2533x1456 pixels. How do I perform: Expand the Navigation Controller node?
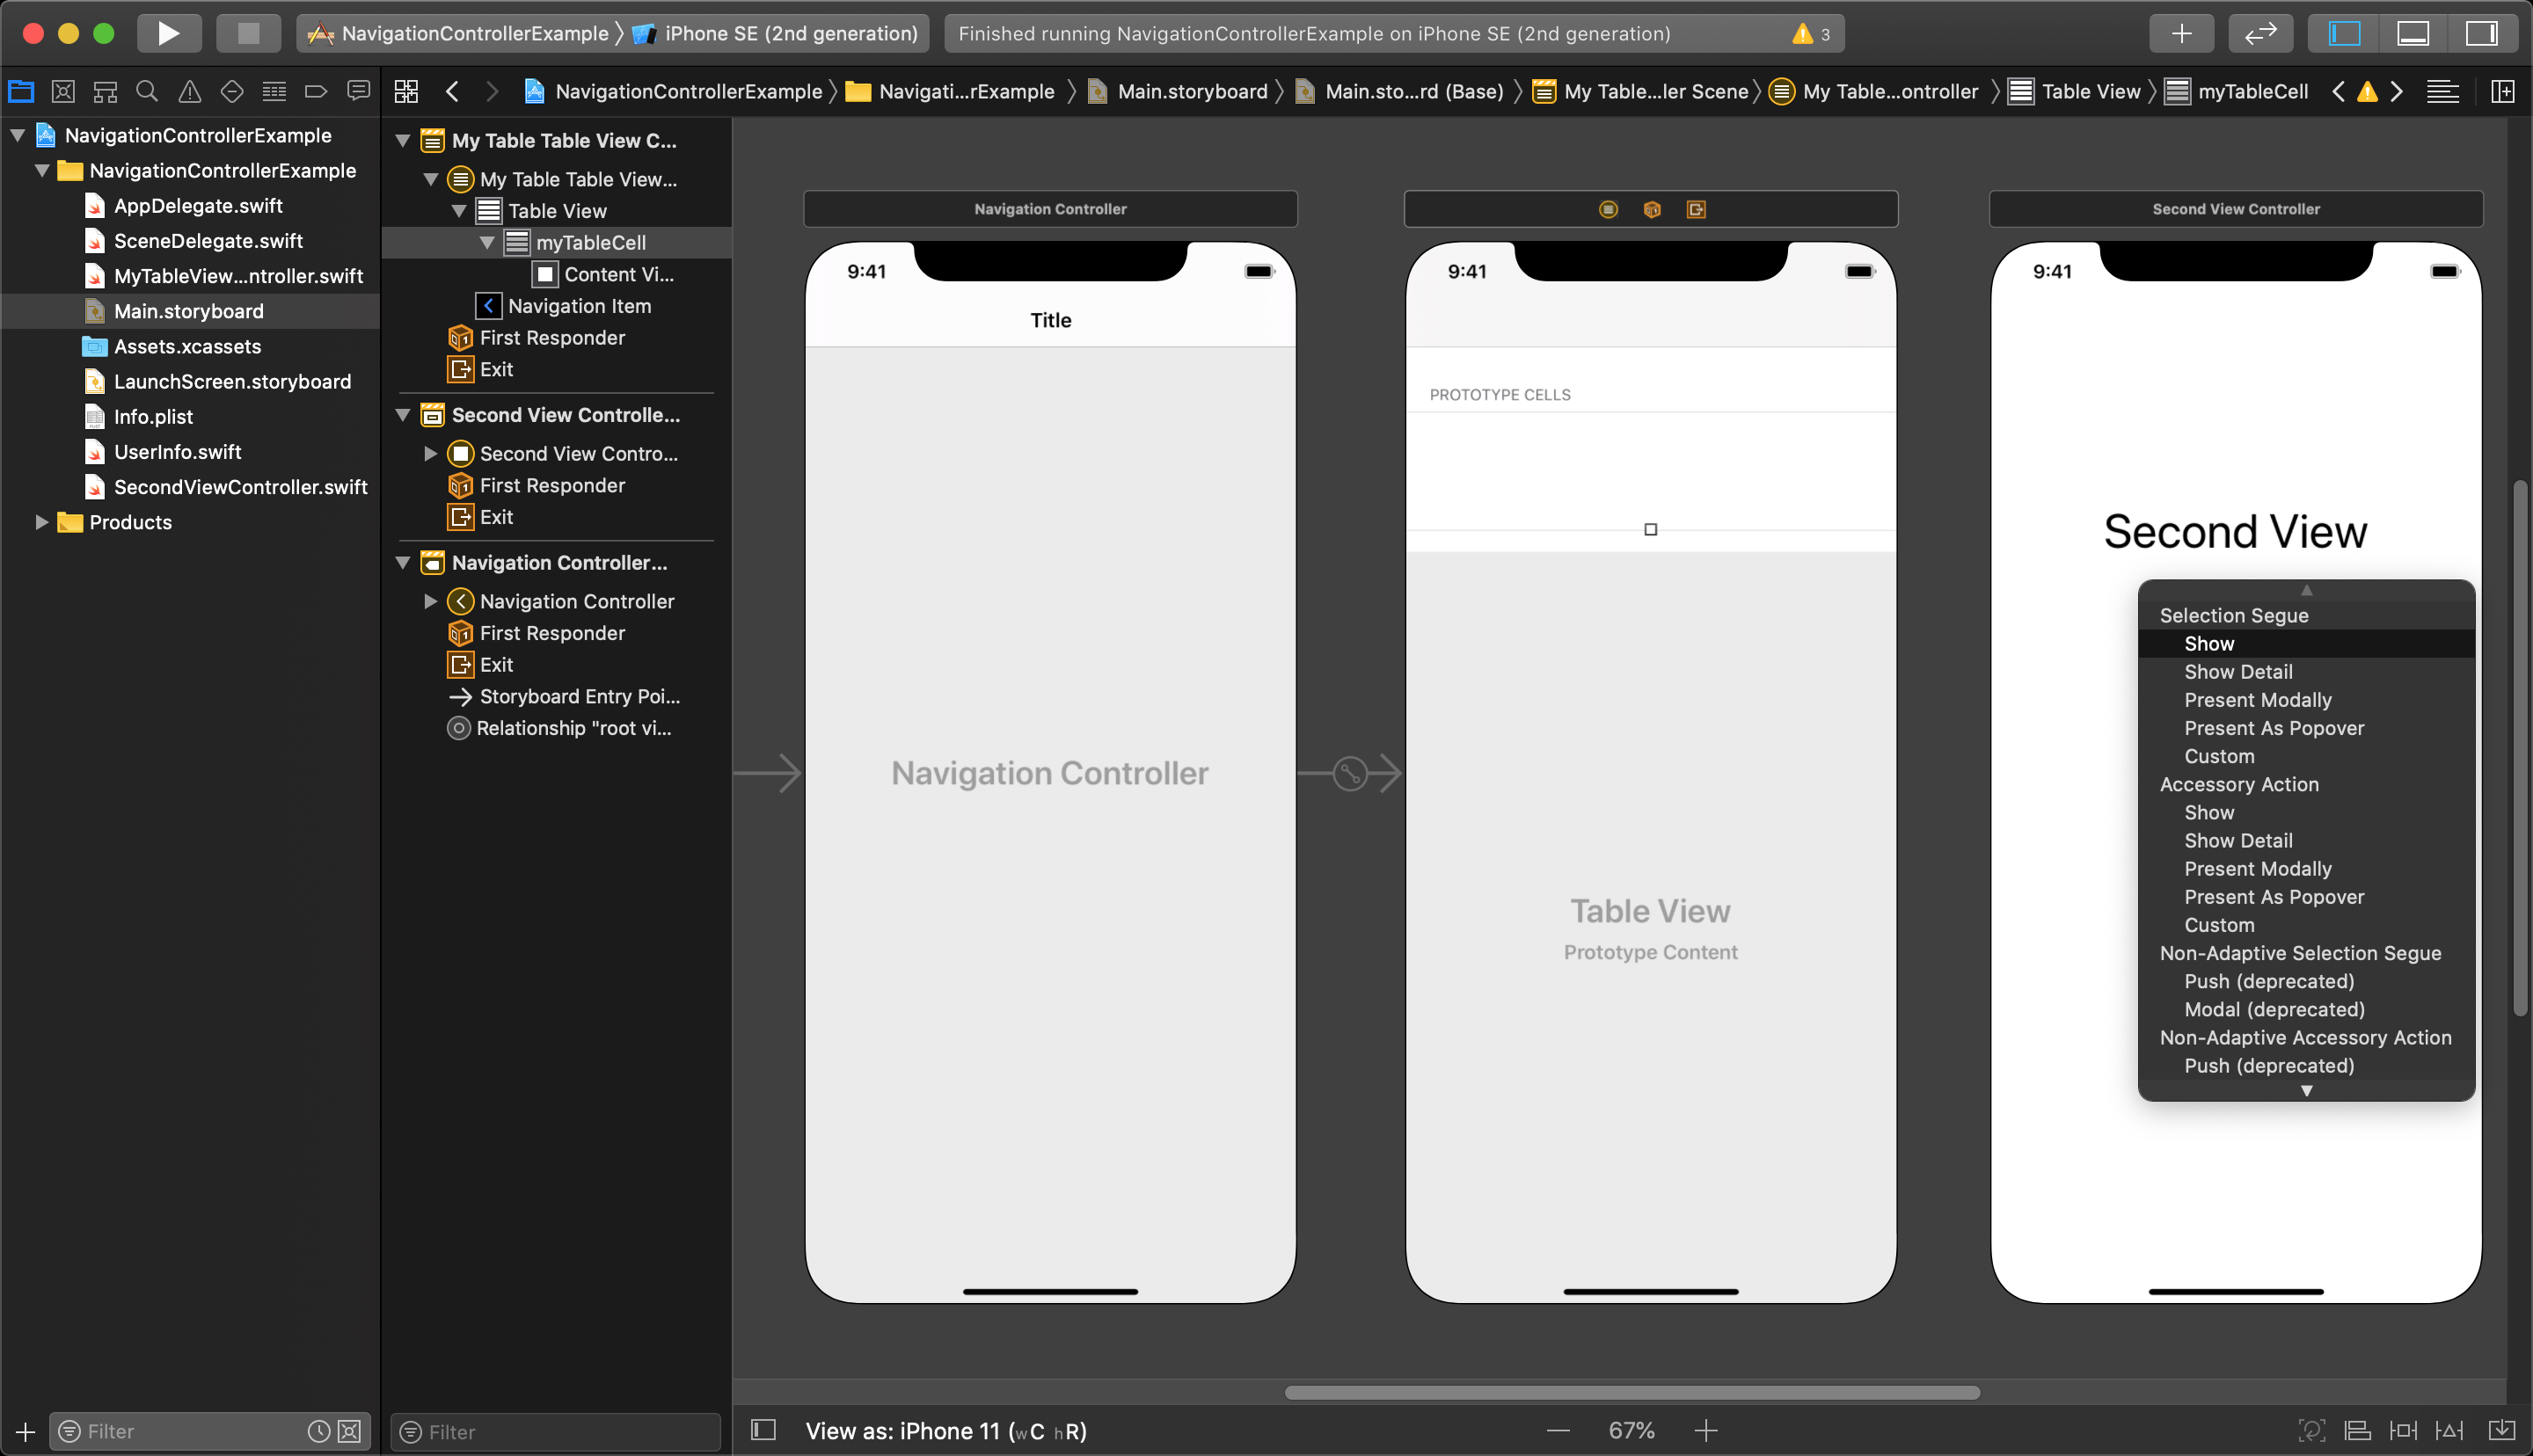(431, 601)
